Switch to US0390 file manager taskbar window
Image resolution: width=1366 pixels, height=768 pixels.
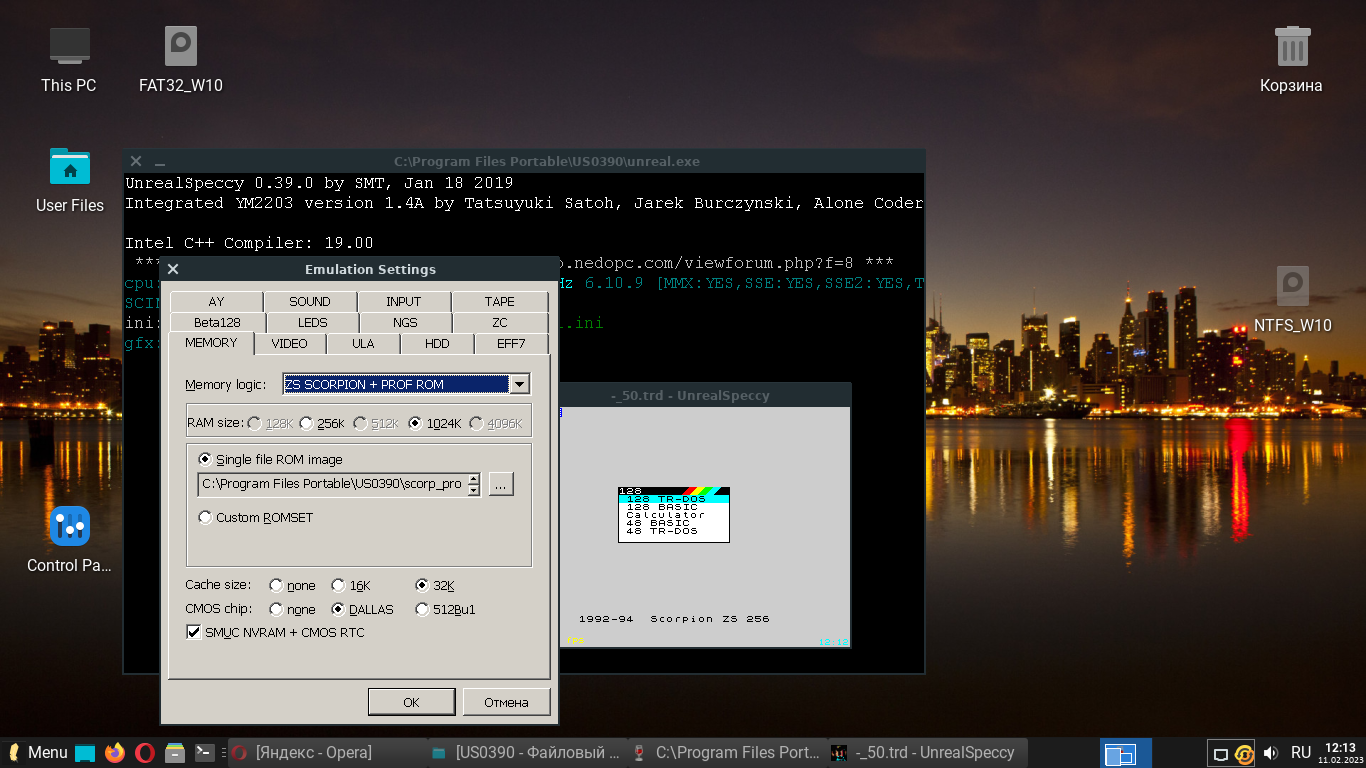coord(527,753)
